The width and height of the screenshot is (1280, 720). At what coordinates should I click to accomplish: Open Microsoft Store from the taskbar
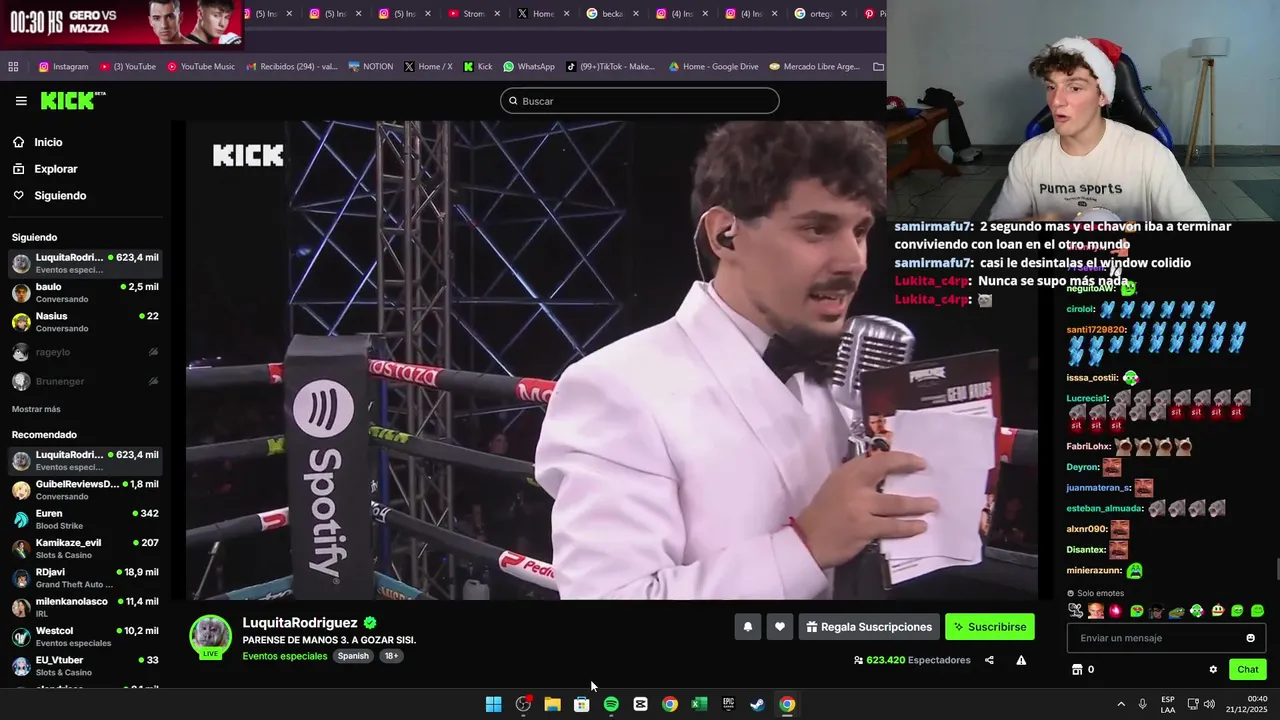pos(581,704)
